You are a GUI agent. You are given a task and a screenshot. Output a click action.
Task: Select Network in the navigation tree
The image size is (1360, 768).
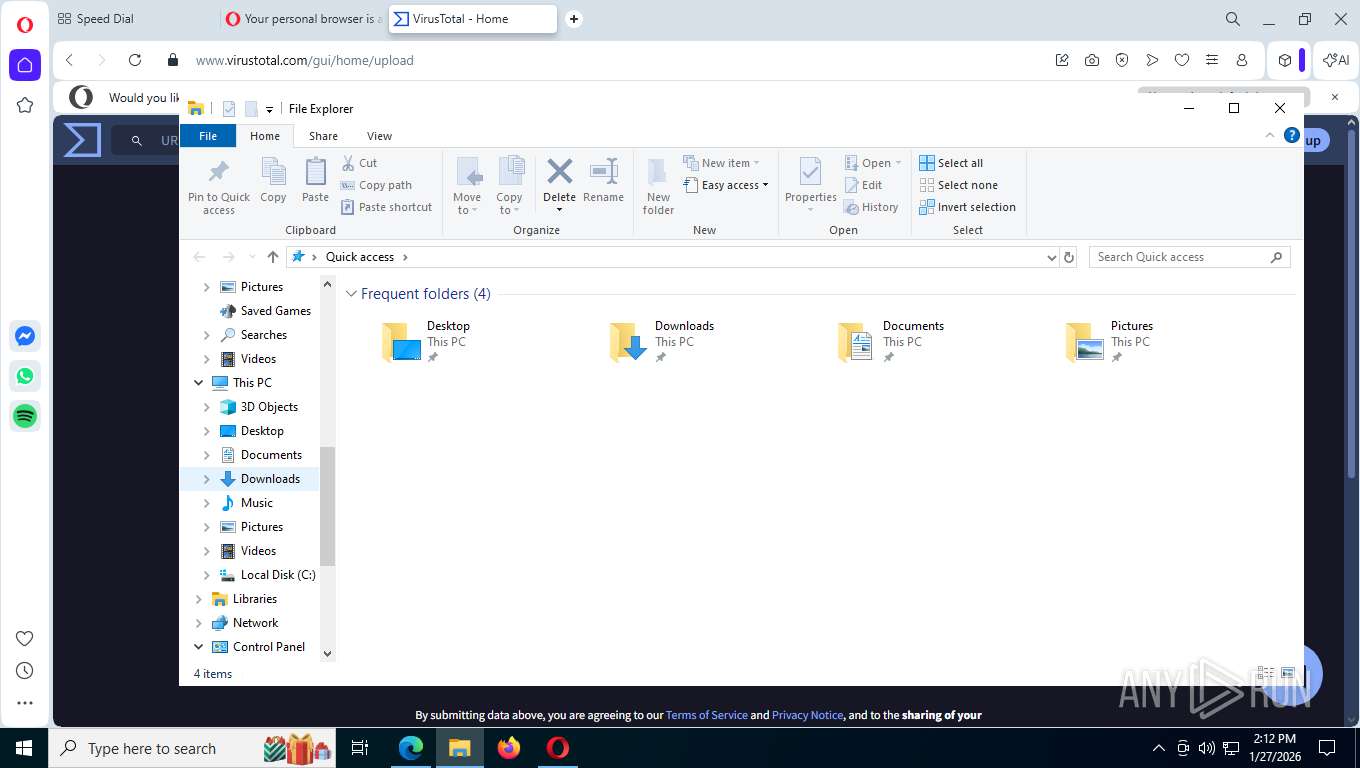pyautogui.click(x=255, y=623)
